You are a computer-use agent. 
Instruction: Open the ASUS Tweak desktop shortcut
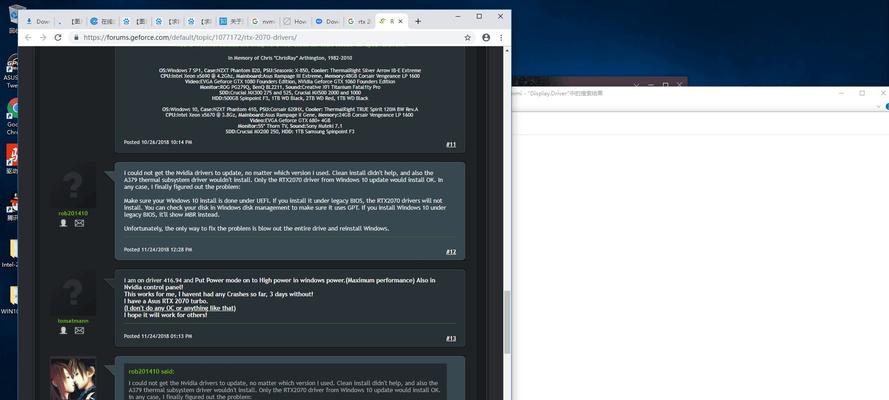pos(11,71)
